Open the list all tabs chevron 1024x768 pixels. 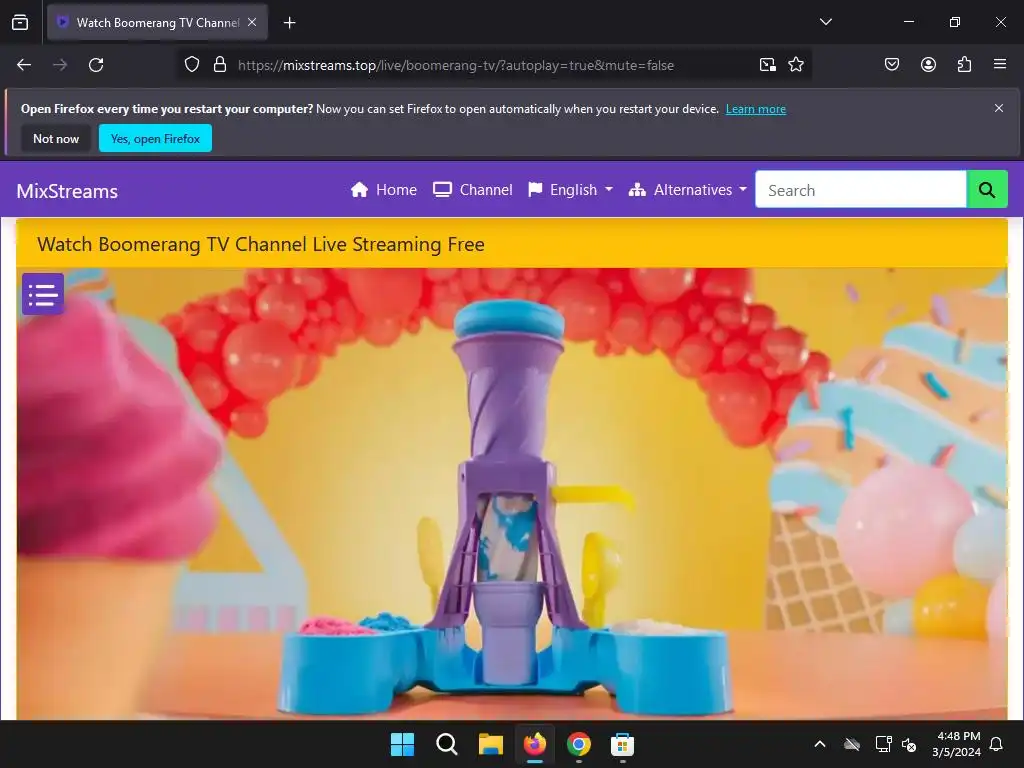825,22
